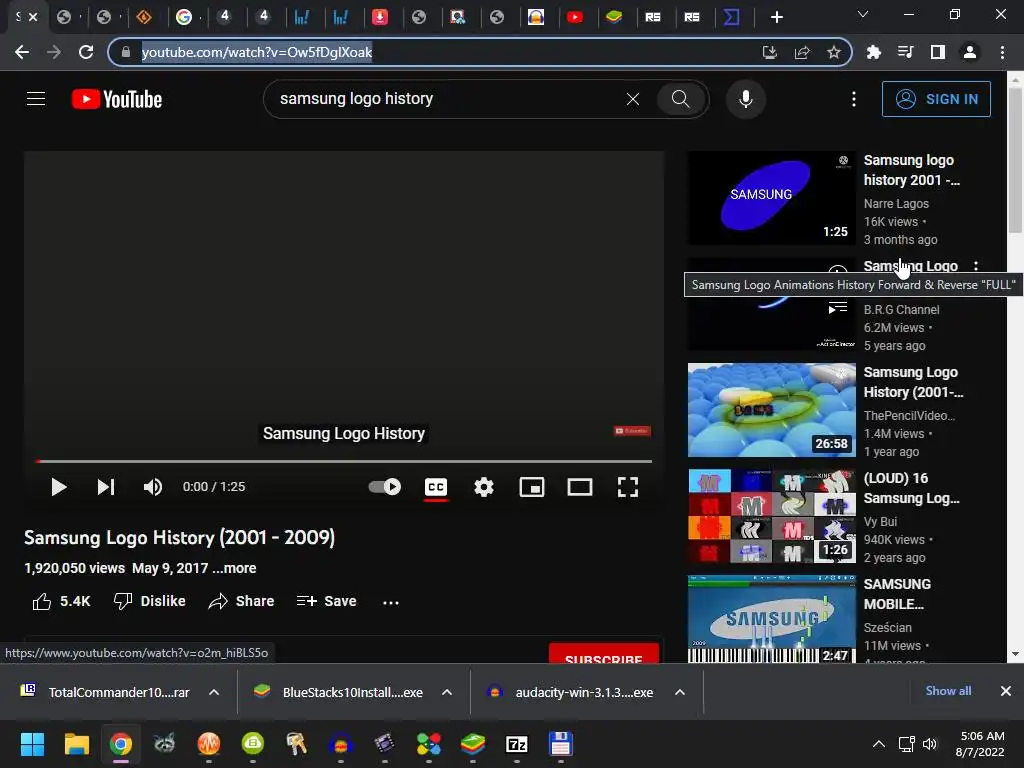Open File Explorer from taskbar
Screen dimensions: 1024x768
pos(76,744)
